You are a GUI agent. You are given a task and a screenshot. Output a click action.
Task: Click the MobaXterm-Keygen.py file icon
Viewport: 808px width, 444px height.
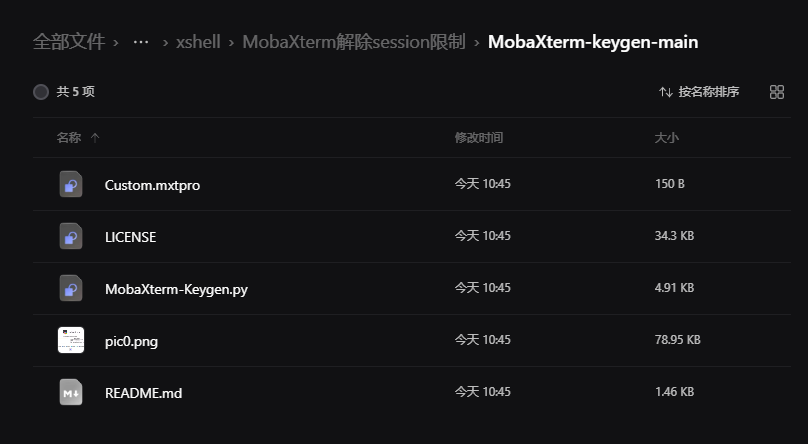point(70,288)
